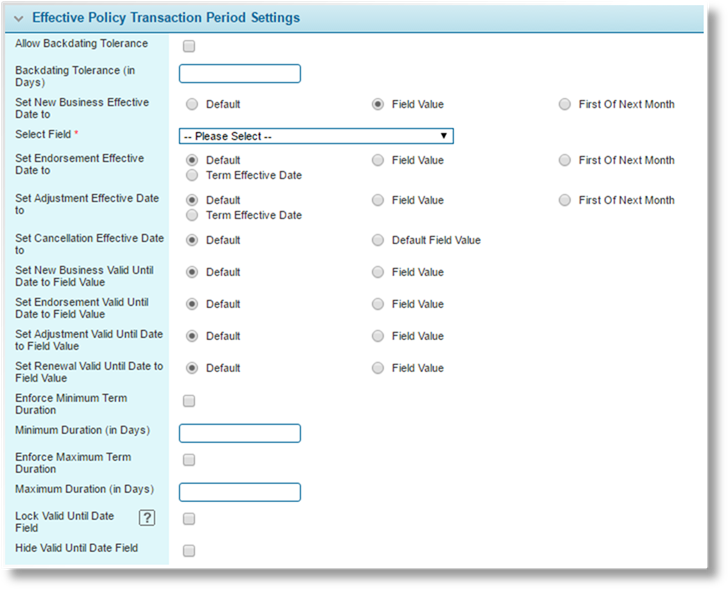Image resolution: width=728 pixels, height=589 pixels.
Task: Choose Term Effective Date for Endorsement Effective Date
Action: (x=192, y=175)
